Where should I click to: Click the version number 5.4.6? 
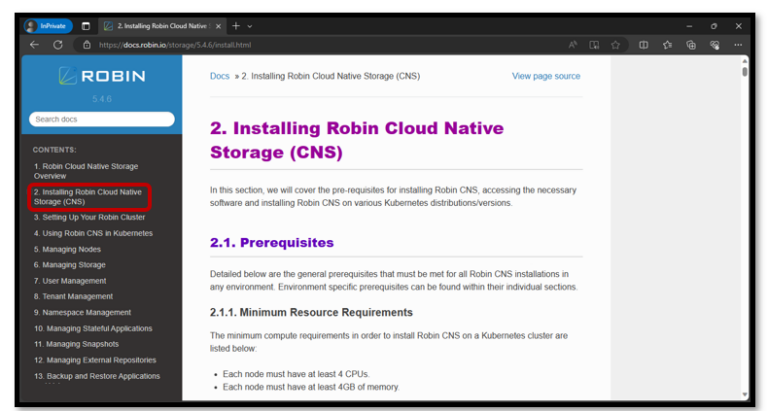102,99
